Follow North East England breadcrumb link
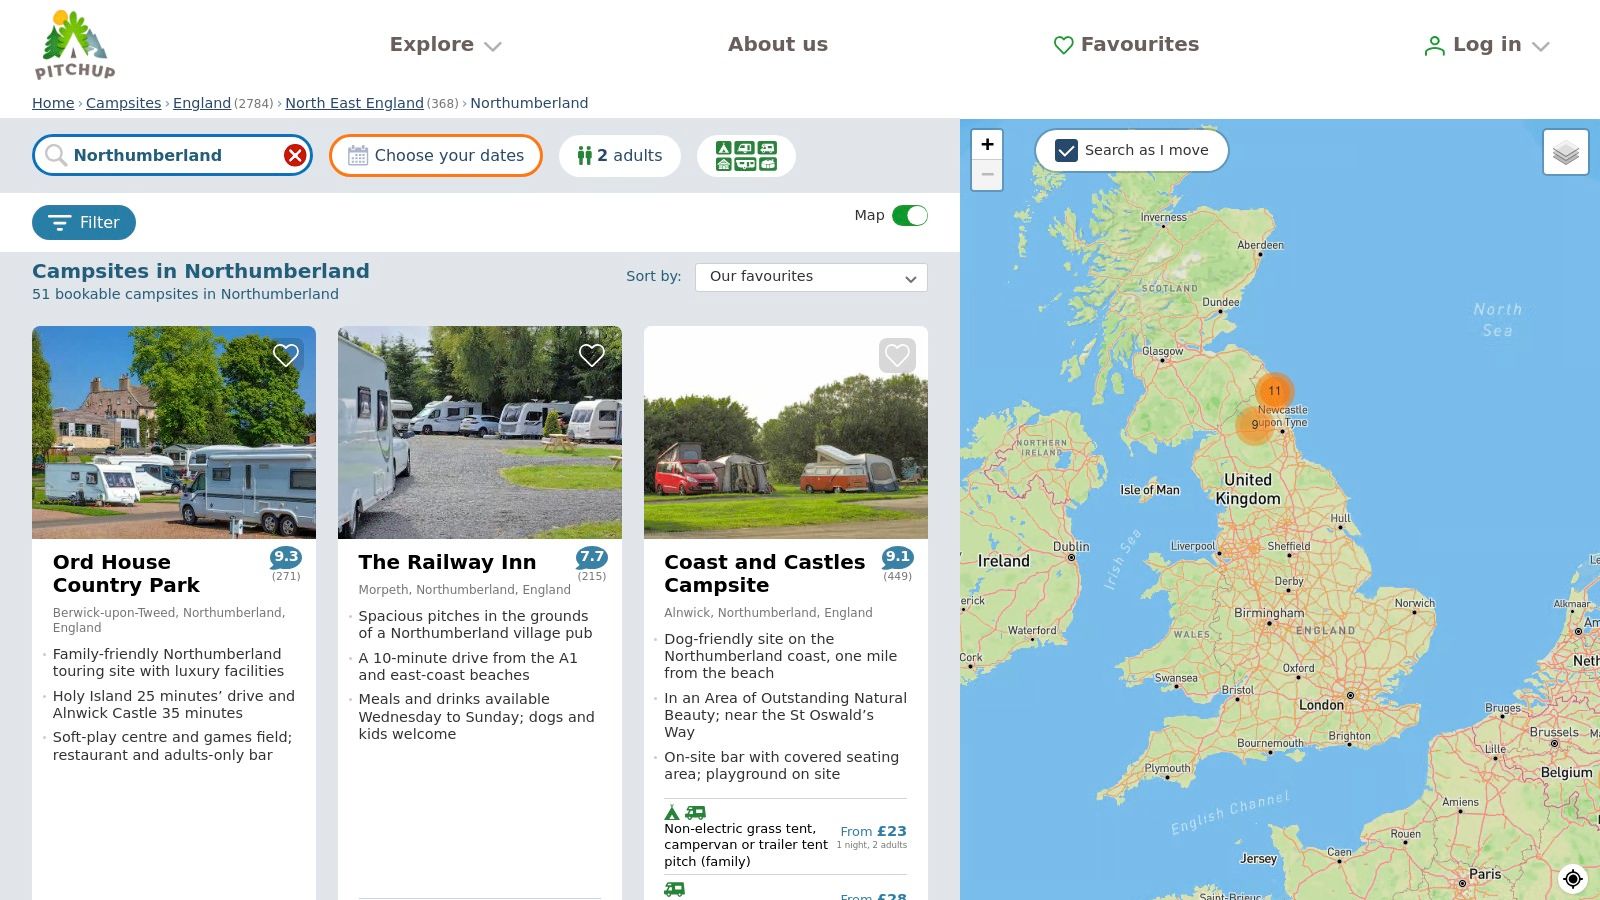 [354, 103]
